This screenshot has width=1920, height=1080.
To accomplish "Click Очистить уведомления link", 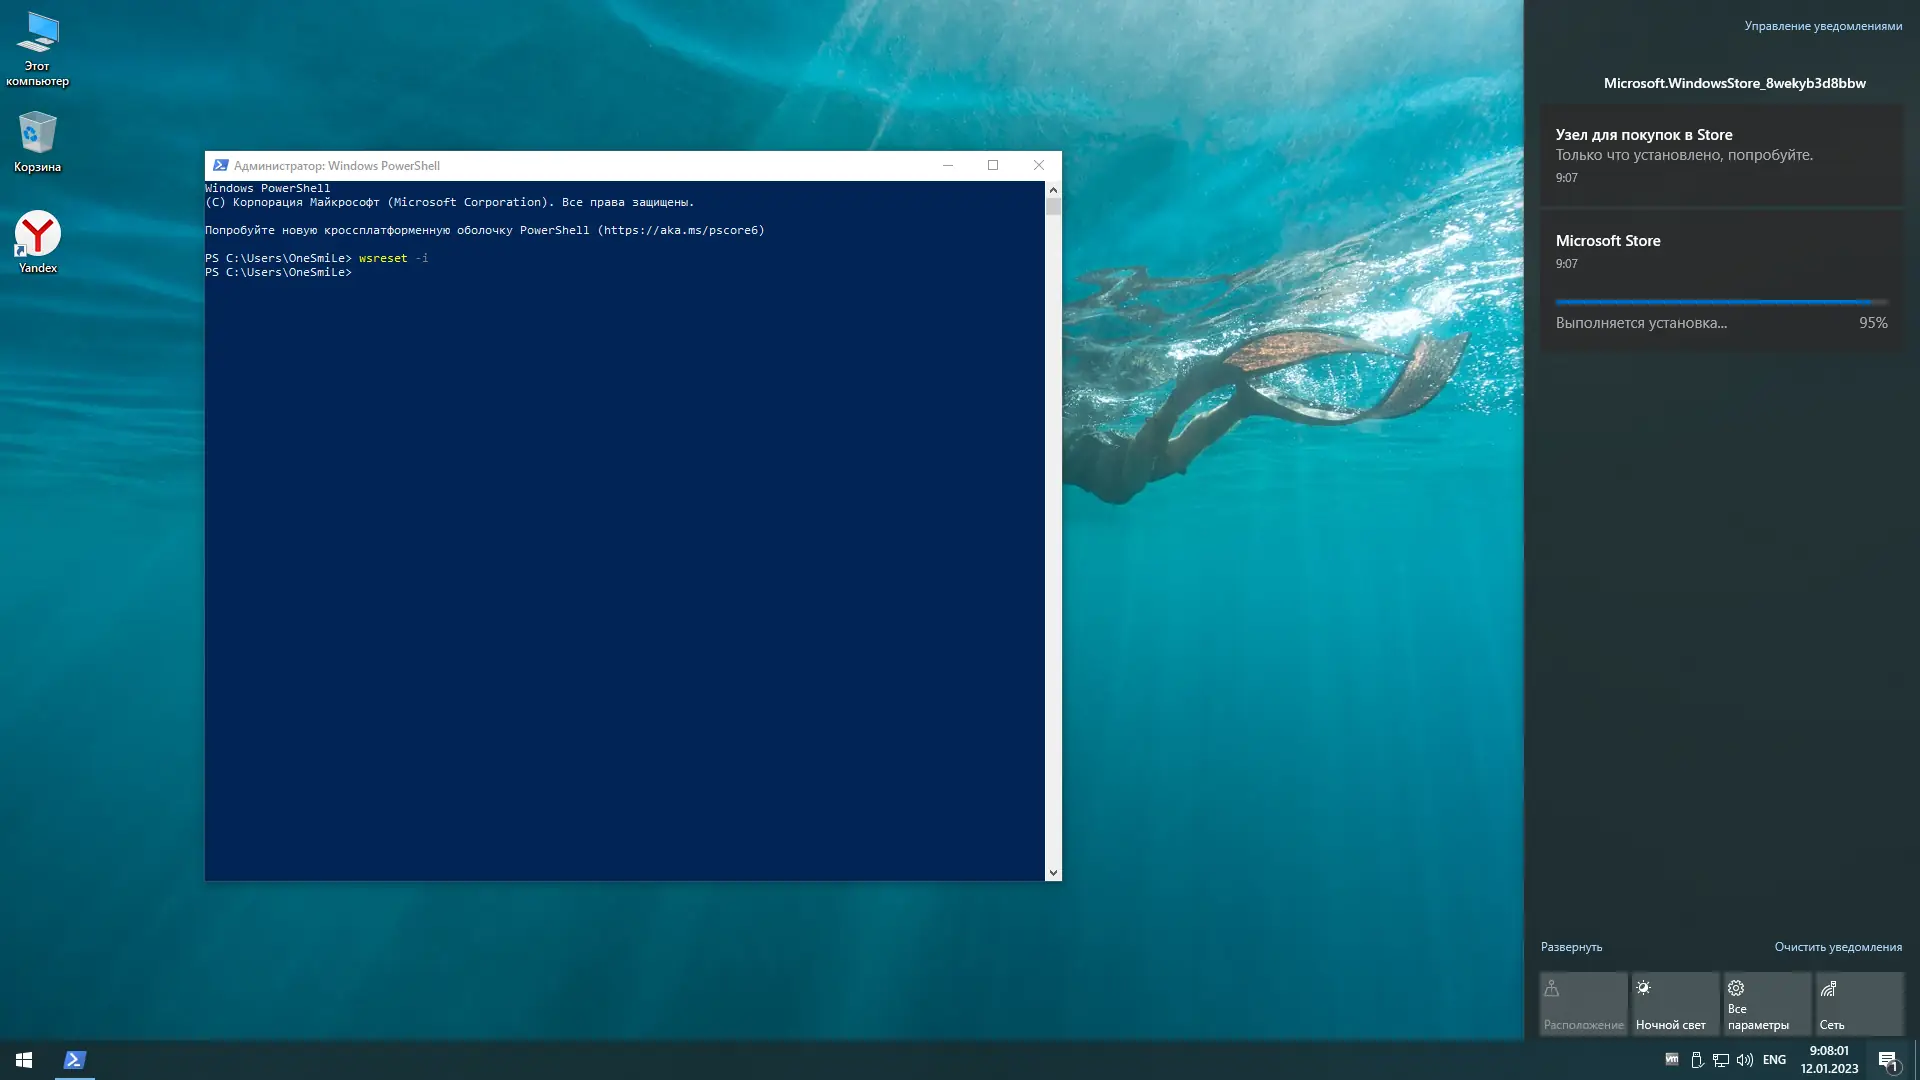I will click(x=1838, y=947).
